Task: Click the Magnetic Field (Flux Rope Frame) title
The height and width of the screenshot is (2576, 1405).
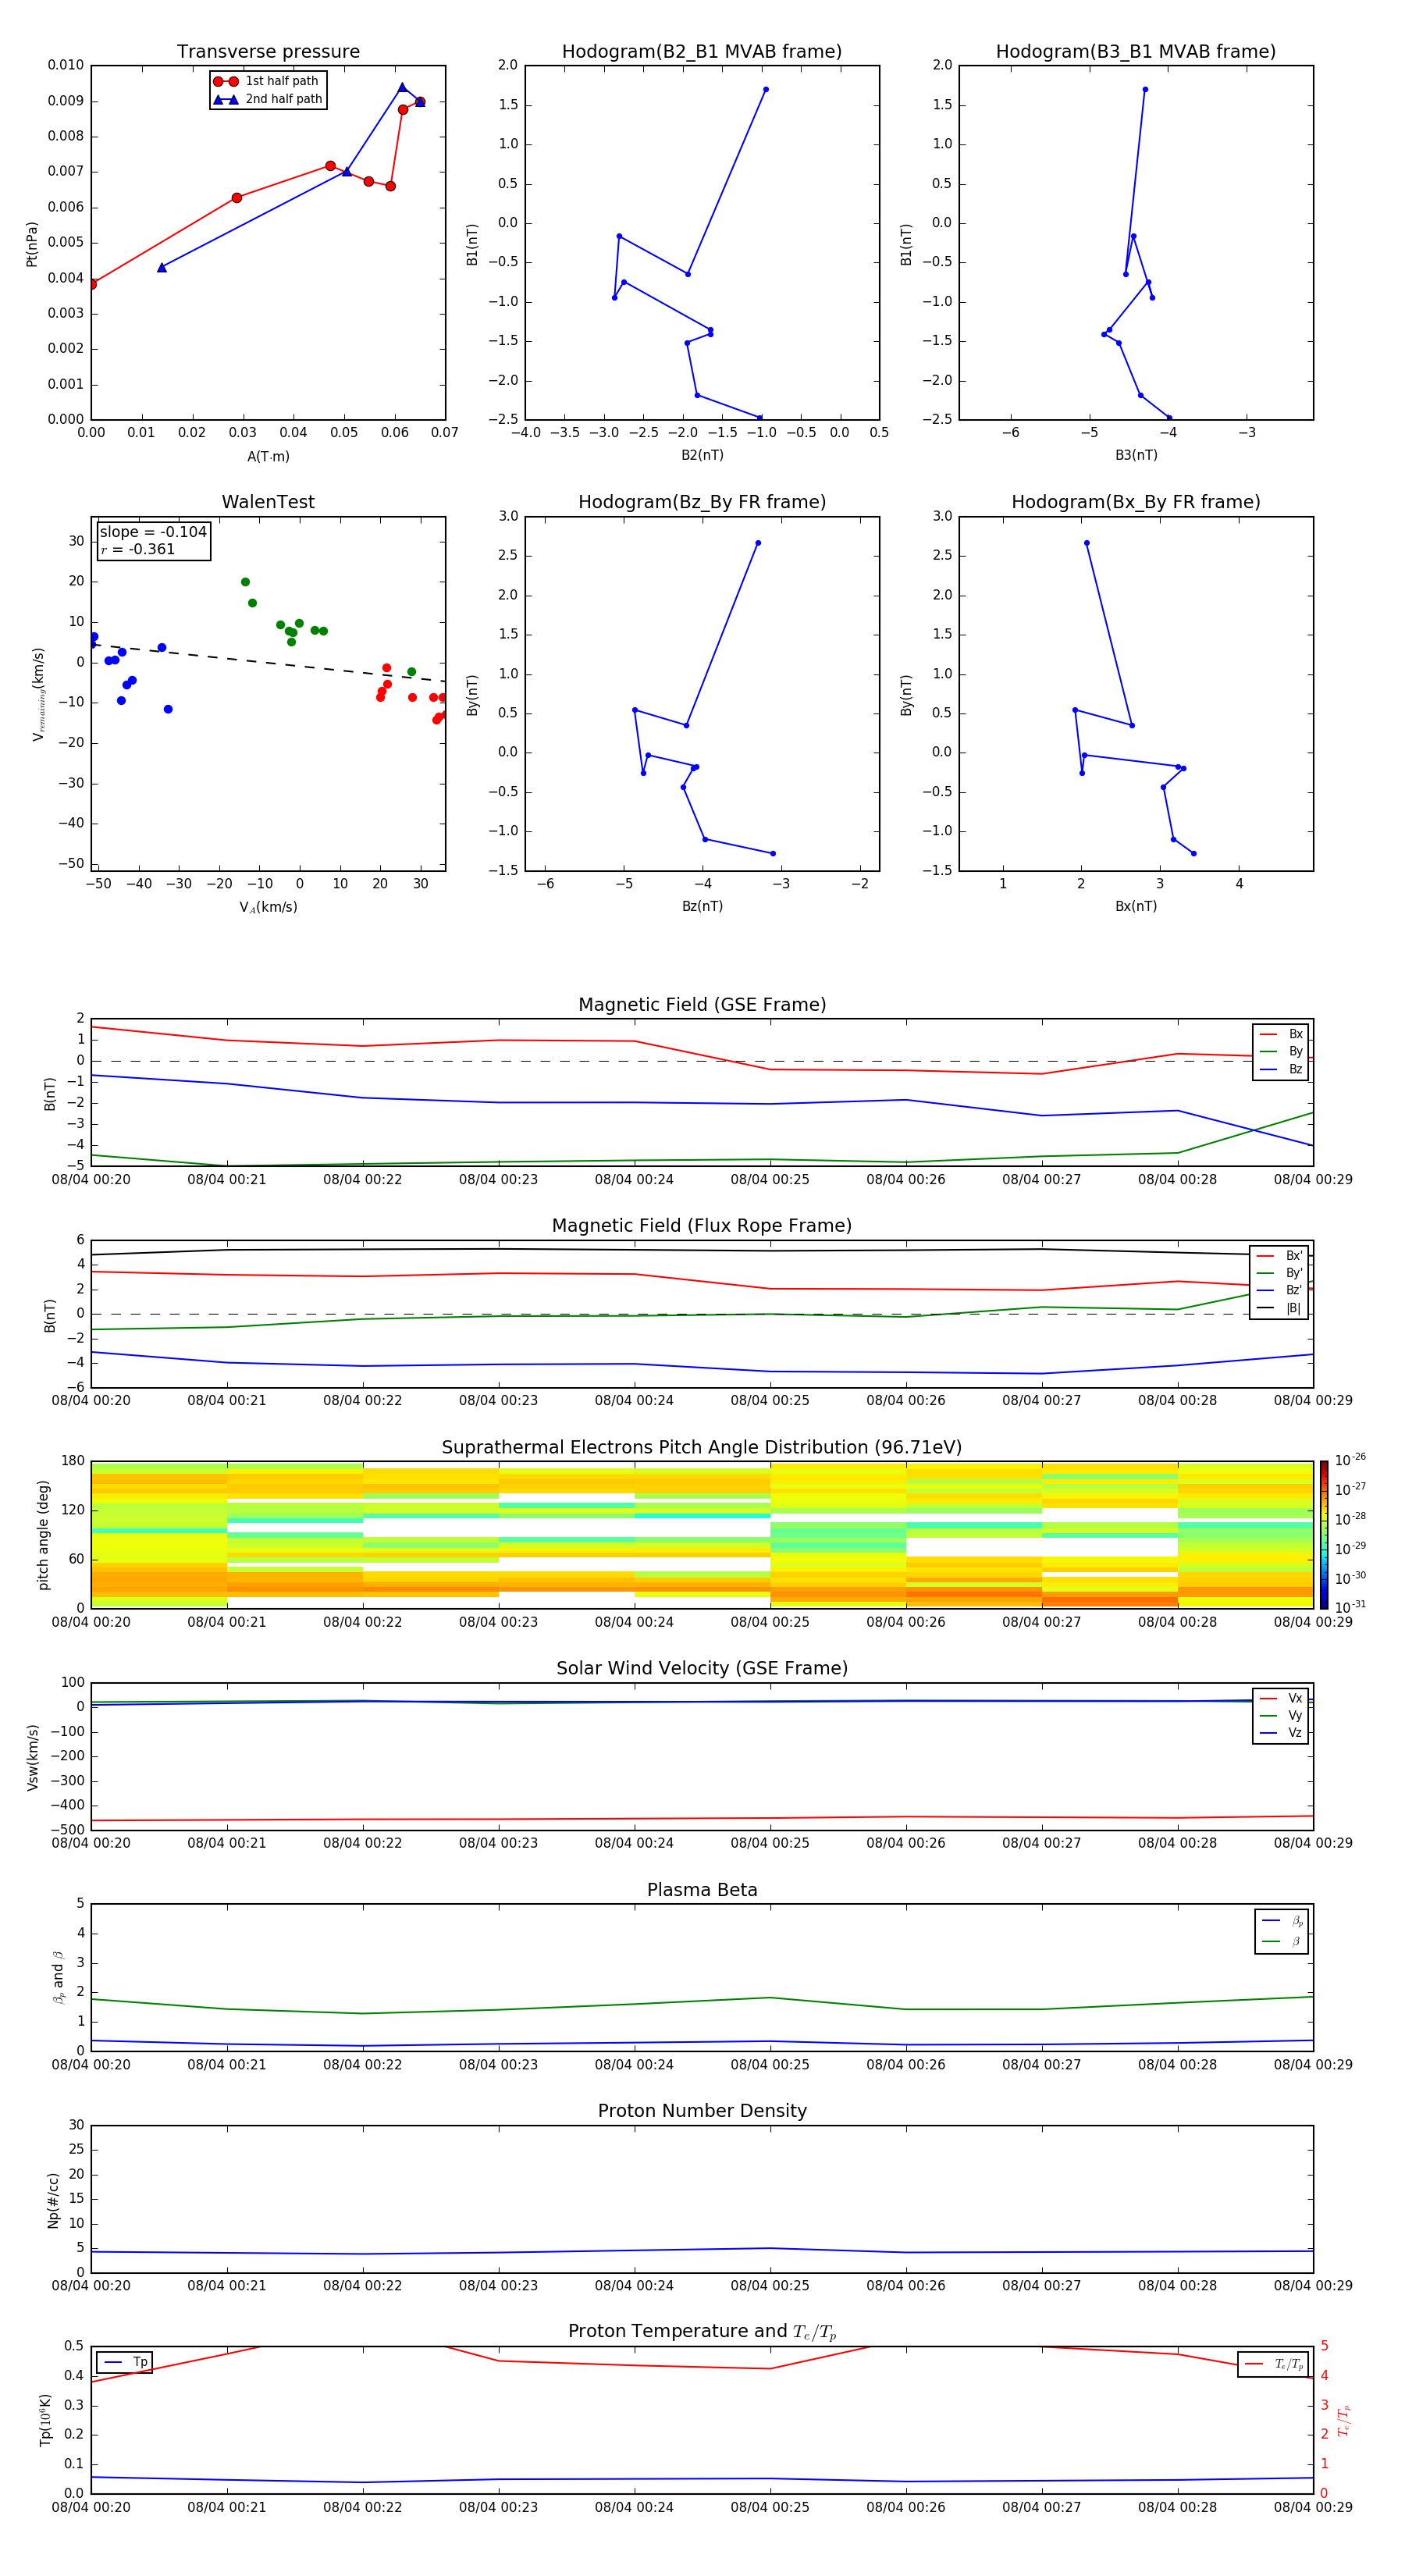Action: coord(702,1226)
